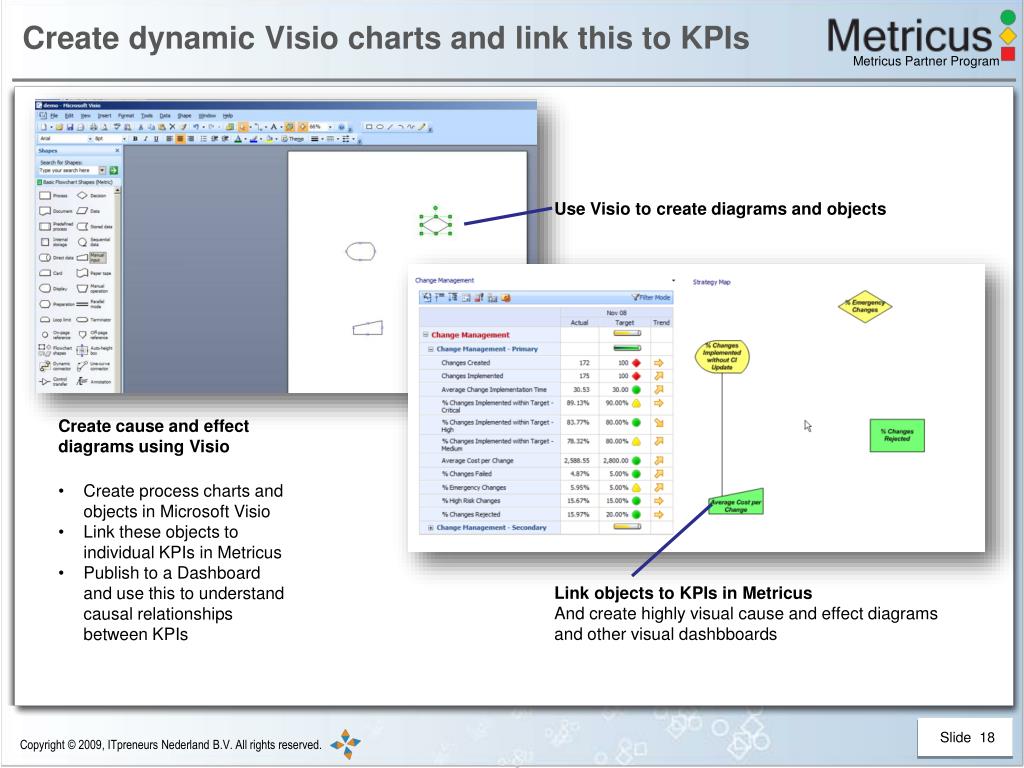Screen dimensions: 1024x768
Task: Click the Filter Mode button
Action: click(651, 297)
